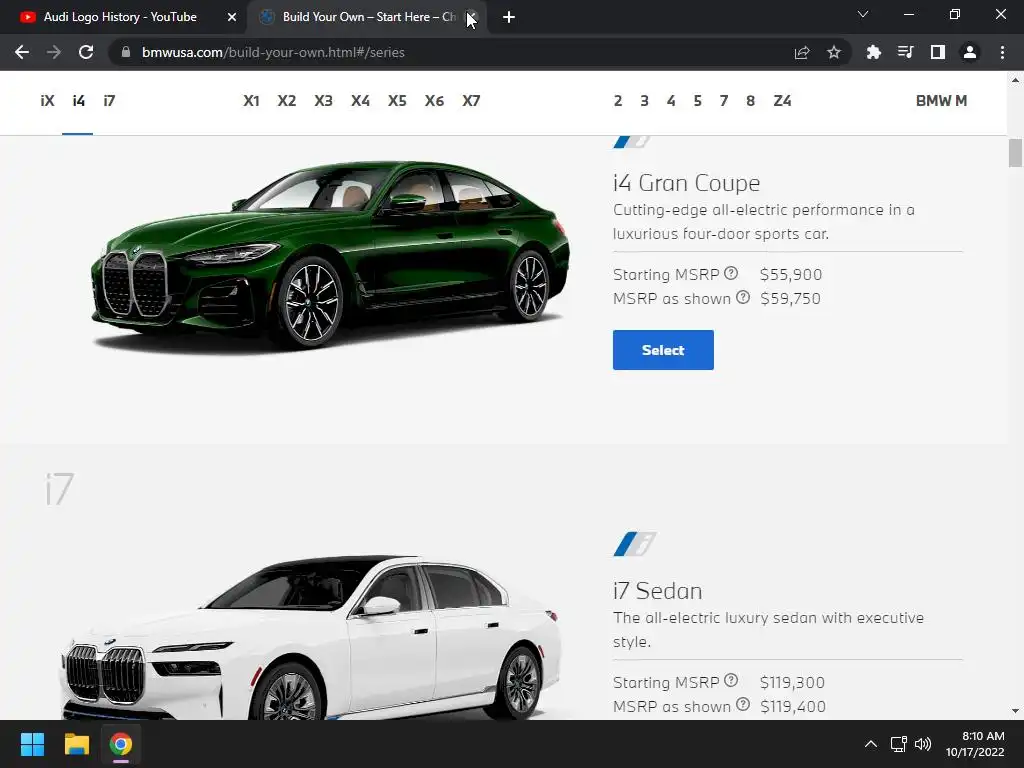1024x768 pixels.
Task: Jump to the X3 series
Action: coord(323,101)
